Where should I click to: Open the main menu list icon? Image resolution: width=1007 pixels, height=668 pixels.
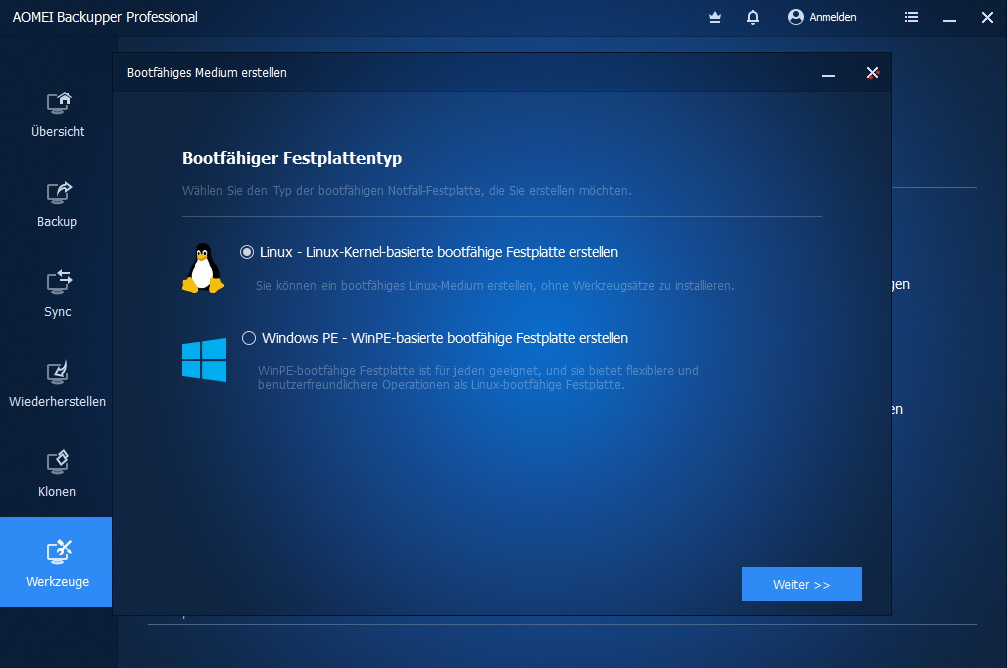[x=911, y=17]
